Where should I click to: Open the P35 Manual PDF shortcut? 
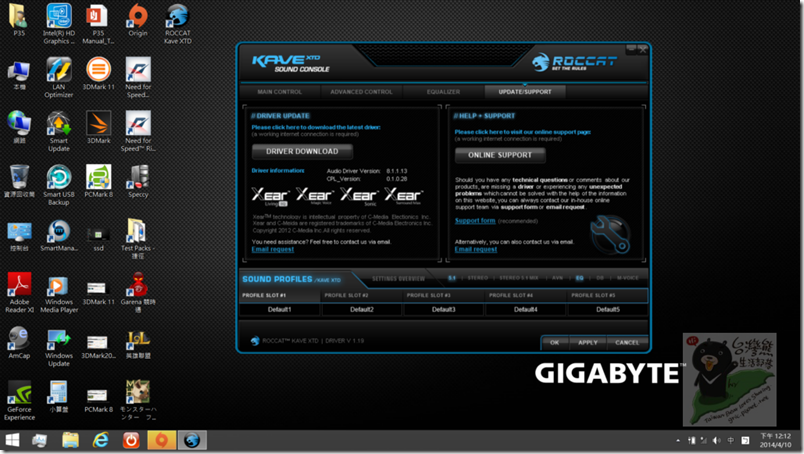tap(98, 24)
